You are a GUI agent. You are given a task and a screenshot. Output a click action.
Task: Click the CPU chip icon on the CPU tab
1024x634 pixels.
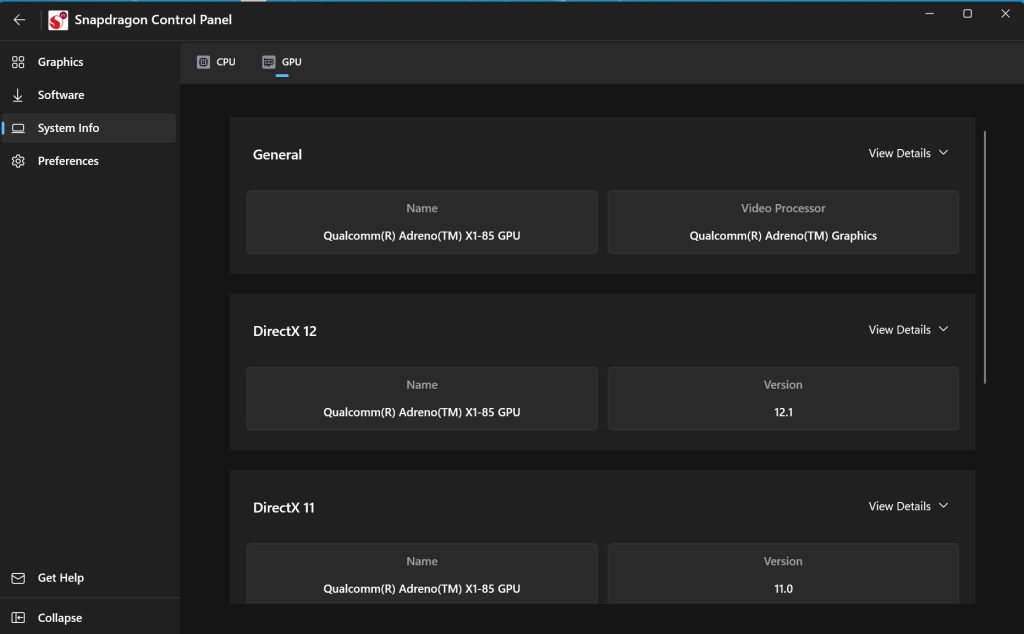point(202,60)
